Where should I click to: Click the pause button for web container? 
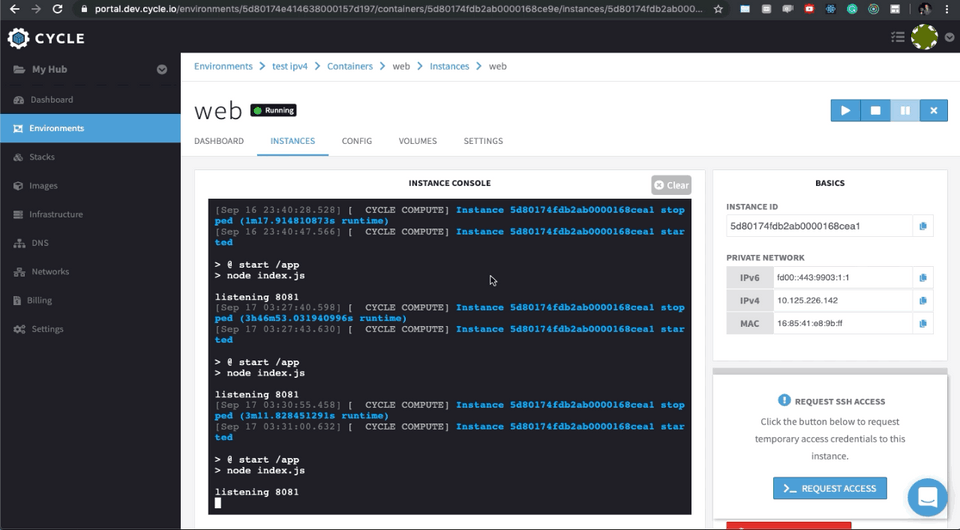pos(905,111)
